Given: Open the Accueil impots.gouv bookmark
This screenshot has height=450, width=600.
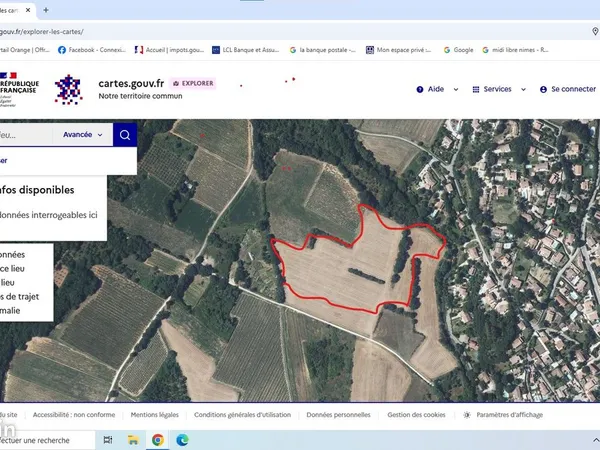Looking at the screenshot, I should [169, 50].
